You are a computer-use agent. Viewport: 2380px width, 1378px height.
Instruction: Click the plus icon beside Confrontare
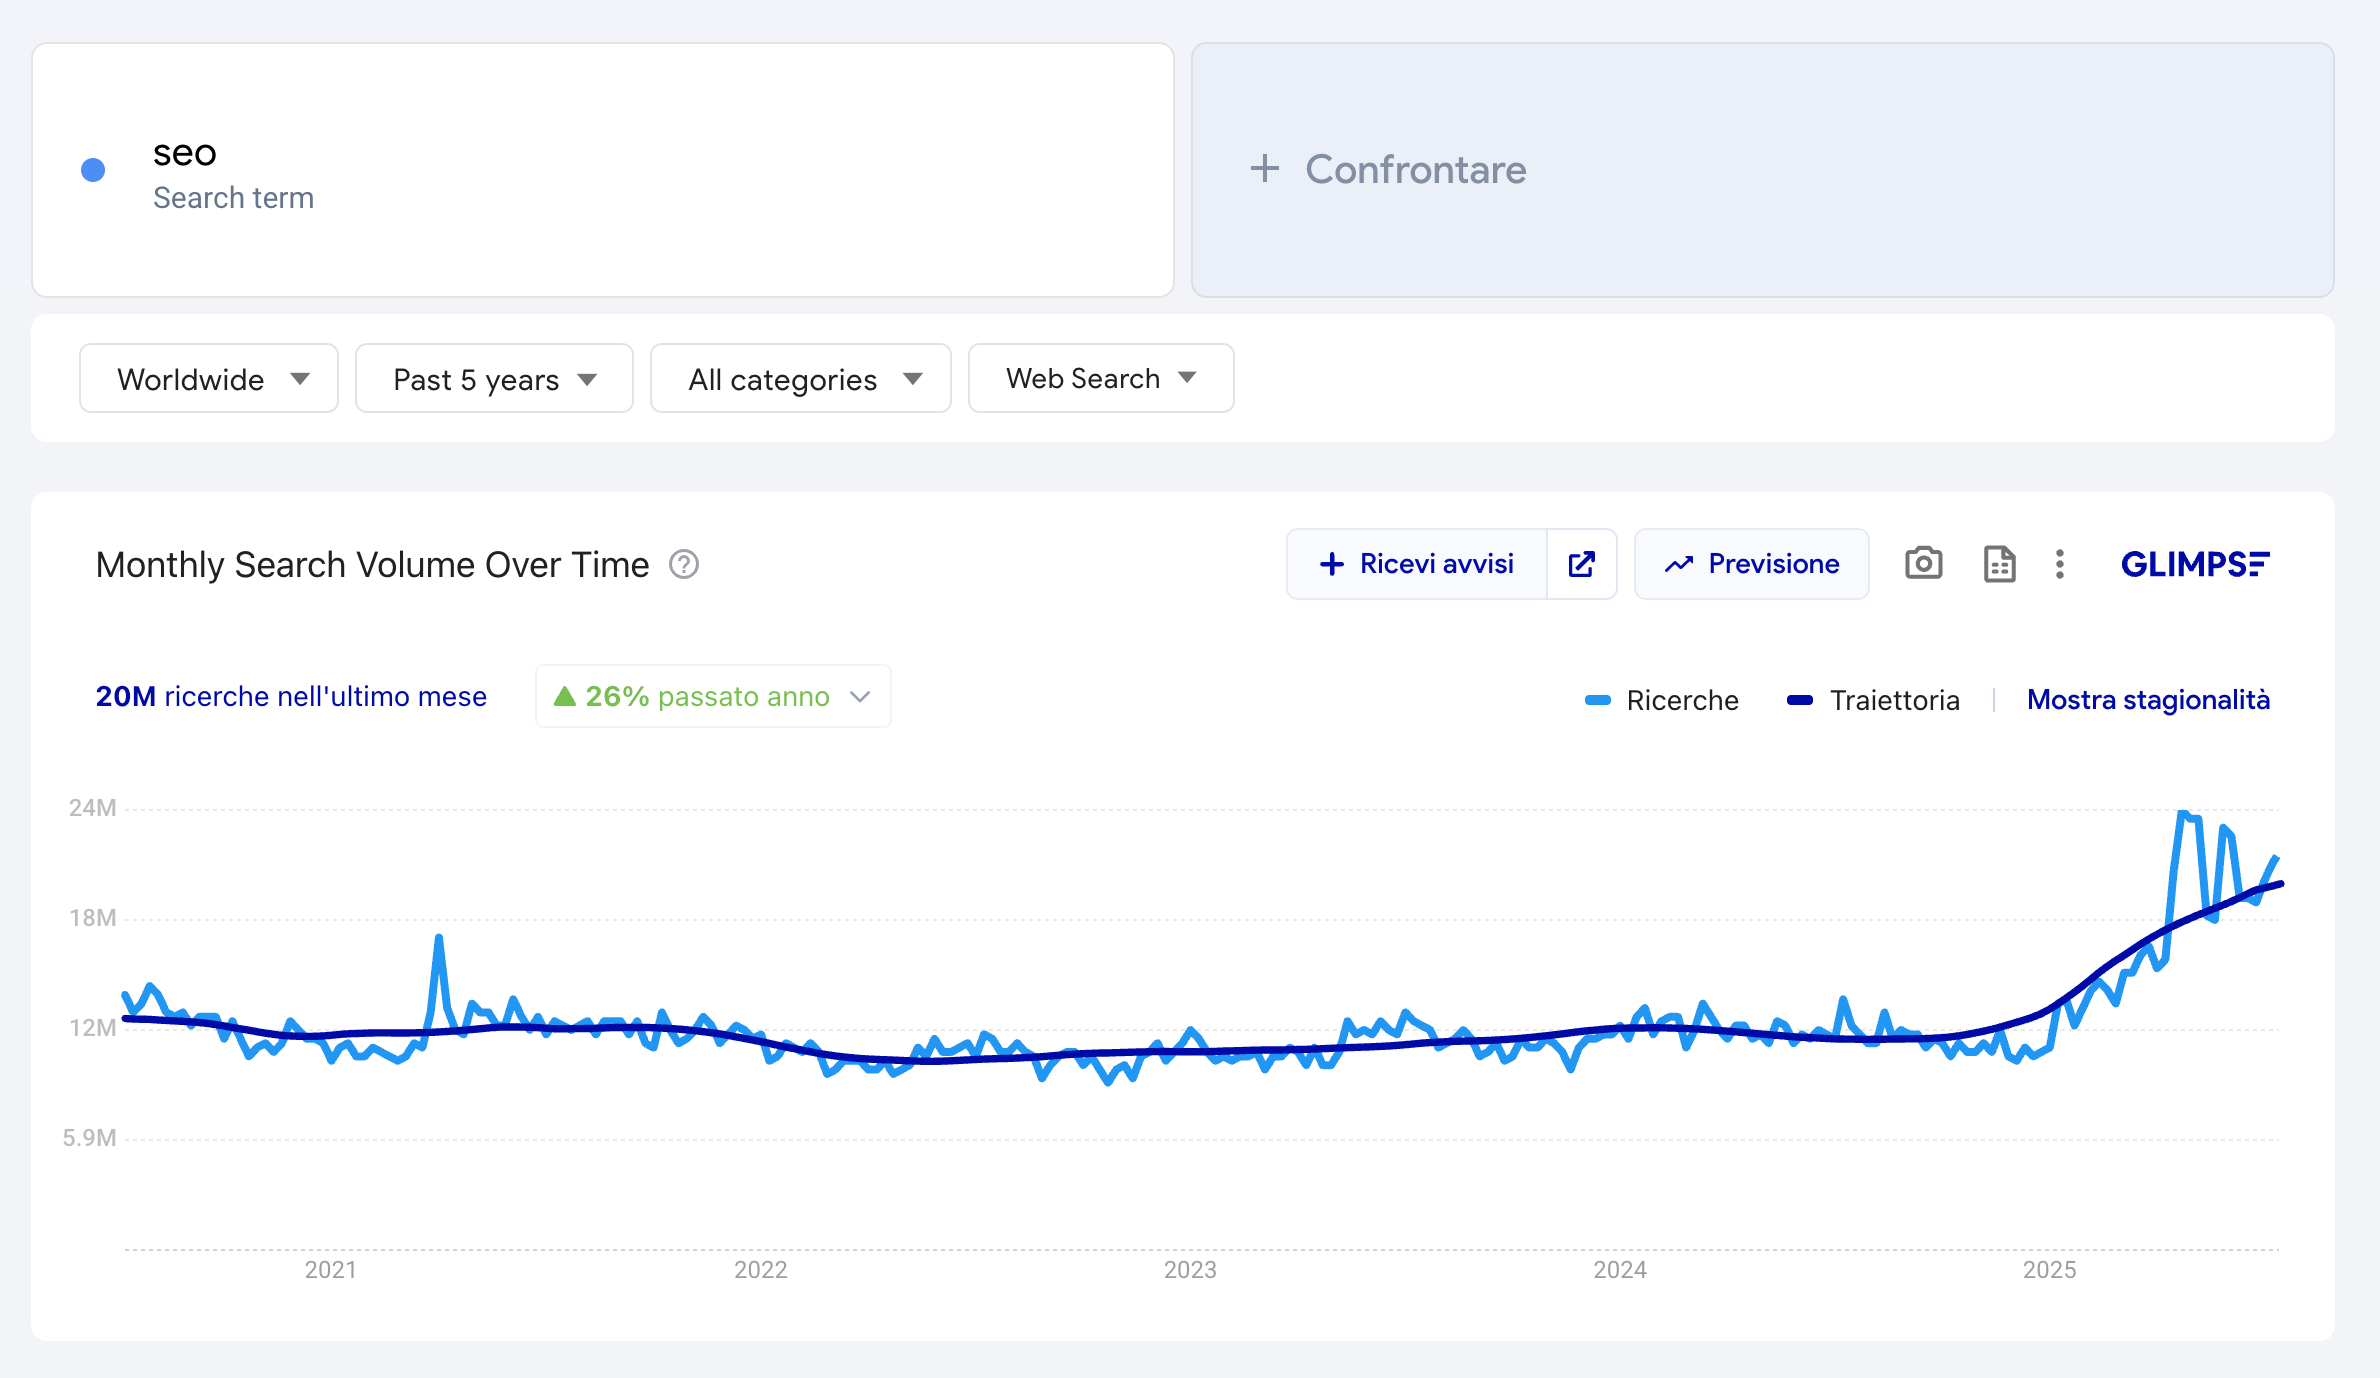[1264, 169]
